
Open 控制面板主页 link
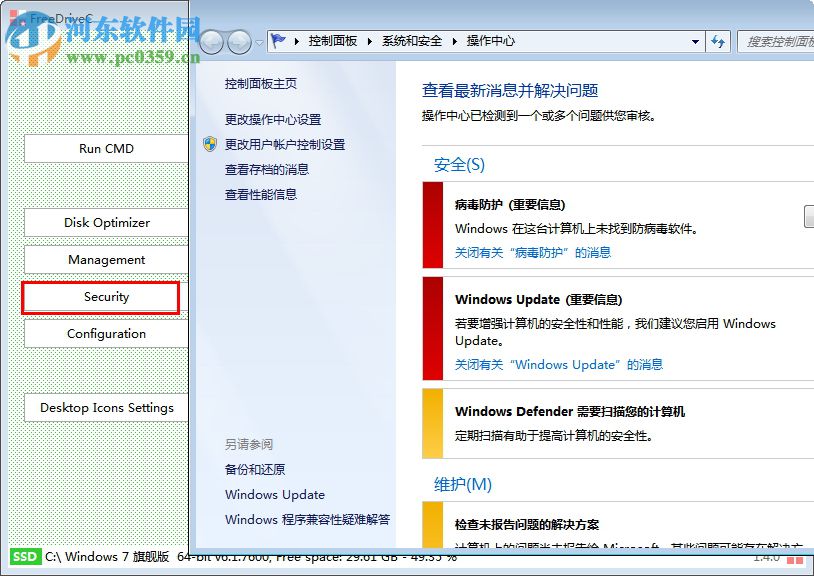(x=261, y=84)
